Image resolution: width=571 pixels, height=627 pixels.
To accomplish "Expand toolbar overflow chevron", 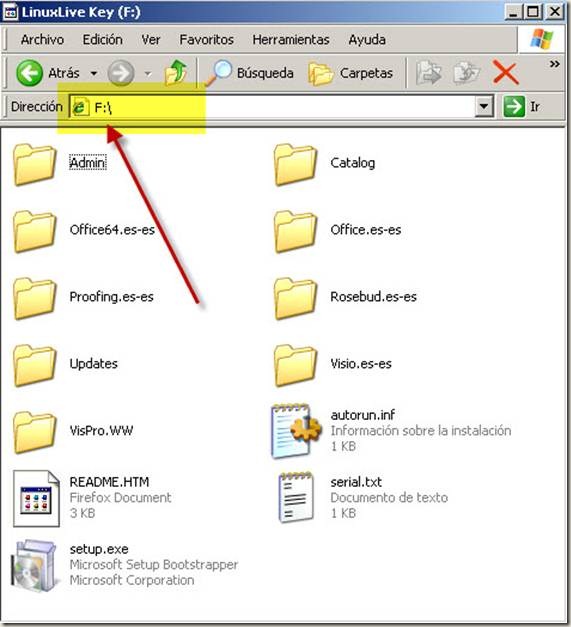I will [x=554, y=64].
